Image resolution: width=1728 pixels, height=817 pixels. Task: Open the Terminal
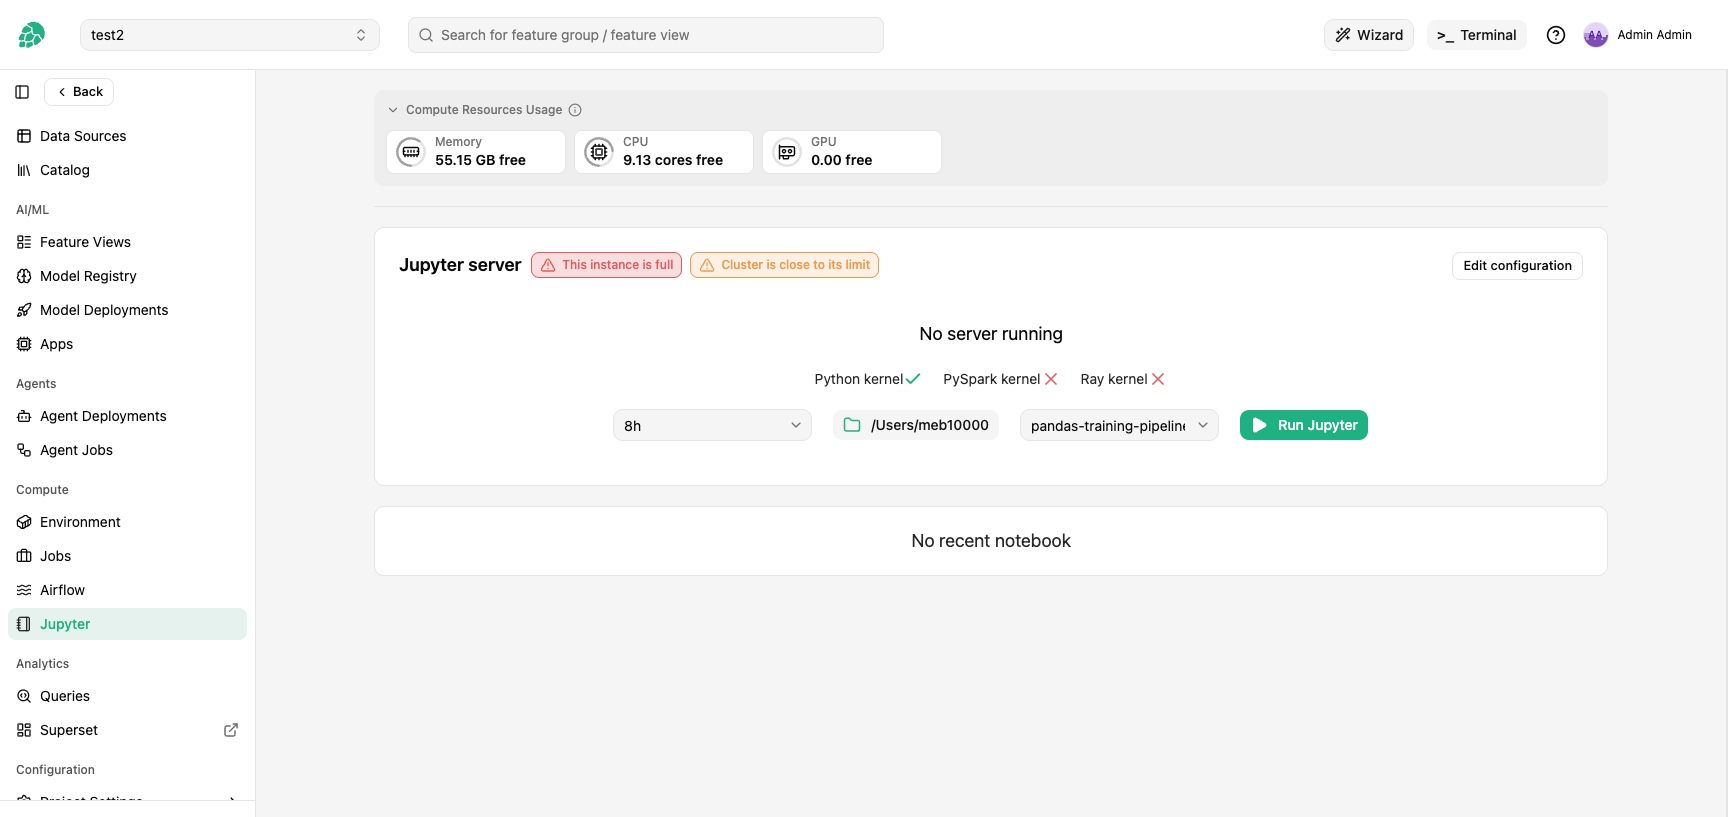(x=1477, y=35)
